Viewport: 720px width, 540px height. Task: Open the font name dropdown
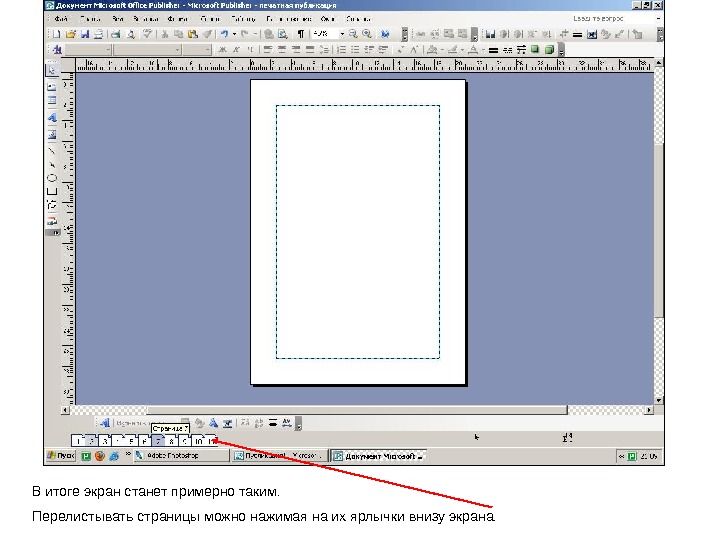pyautogui.click(x=177, y=50)
